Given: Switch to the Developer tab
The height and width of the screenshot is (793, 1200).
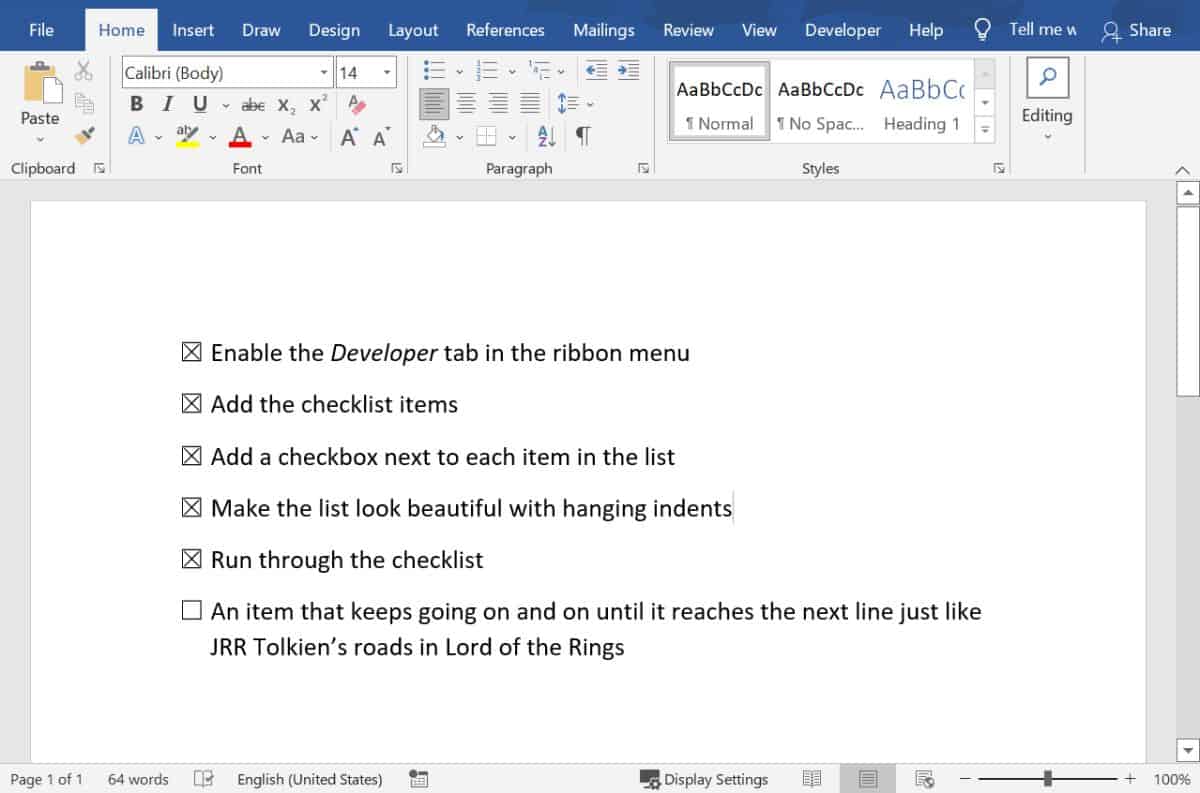Looking at the screenshot, I should click(x=842, y=30).
